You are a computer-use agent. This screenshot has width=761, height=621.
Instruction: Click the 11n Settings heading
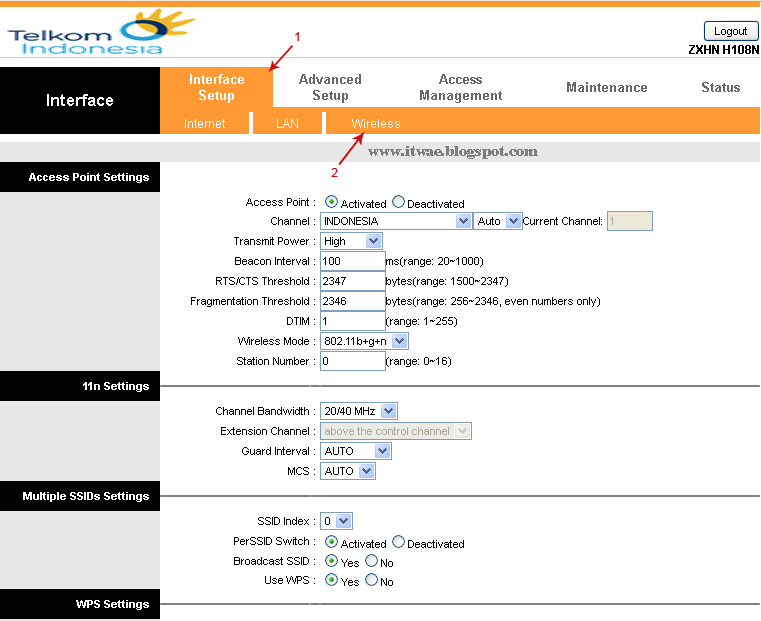[116, 386]
